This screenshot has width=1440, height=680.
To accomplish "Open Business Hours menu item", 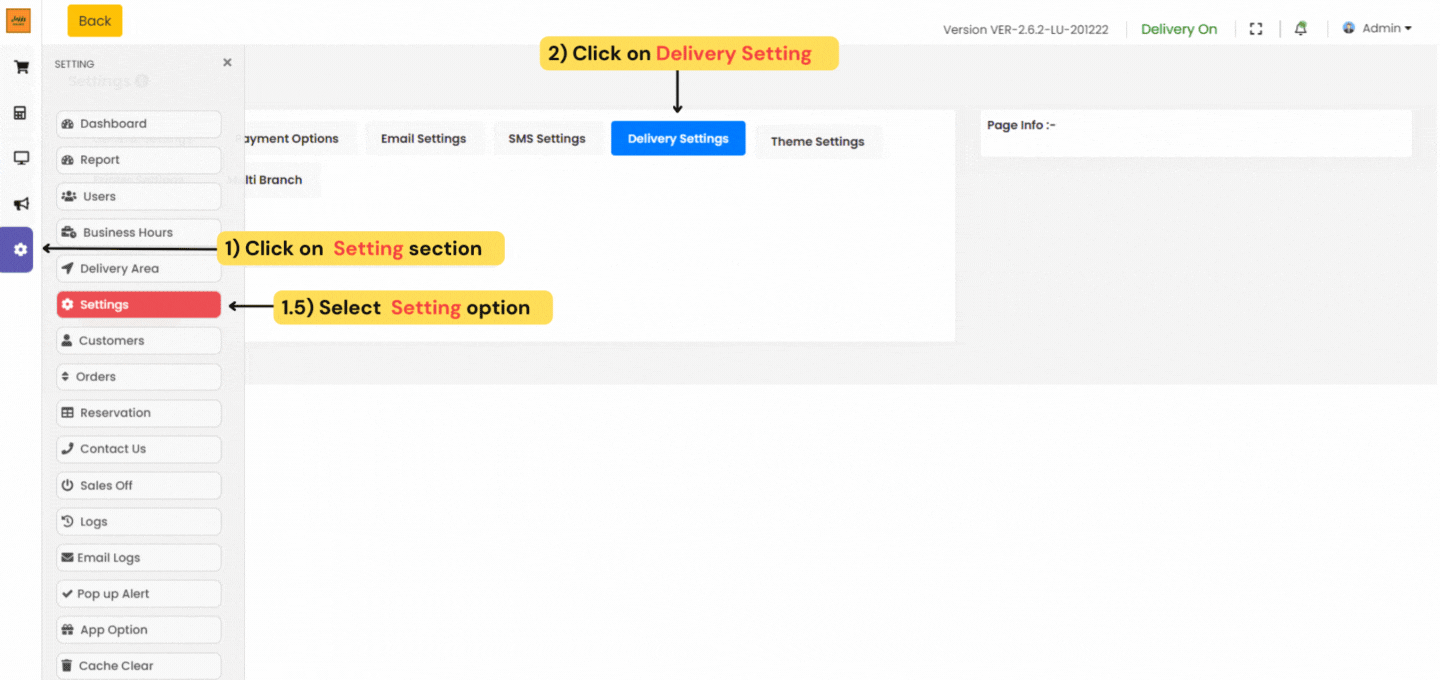I will coord(139,232).
